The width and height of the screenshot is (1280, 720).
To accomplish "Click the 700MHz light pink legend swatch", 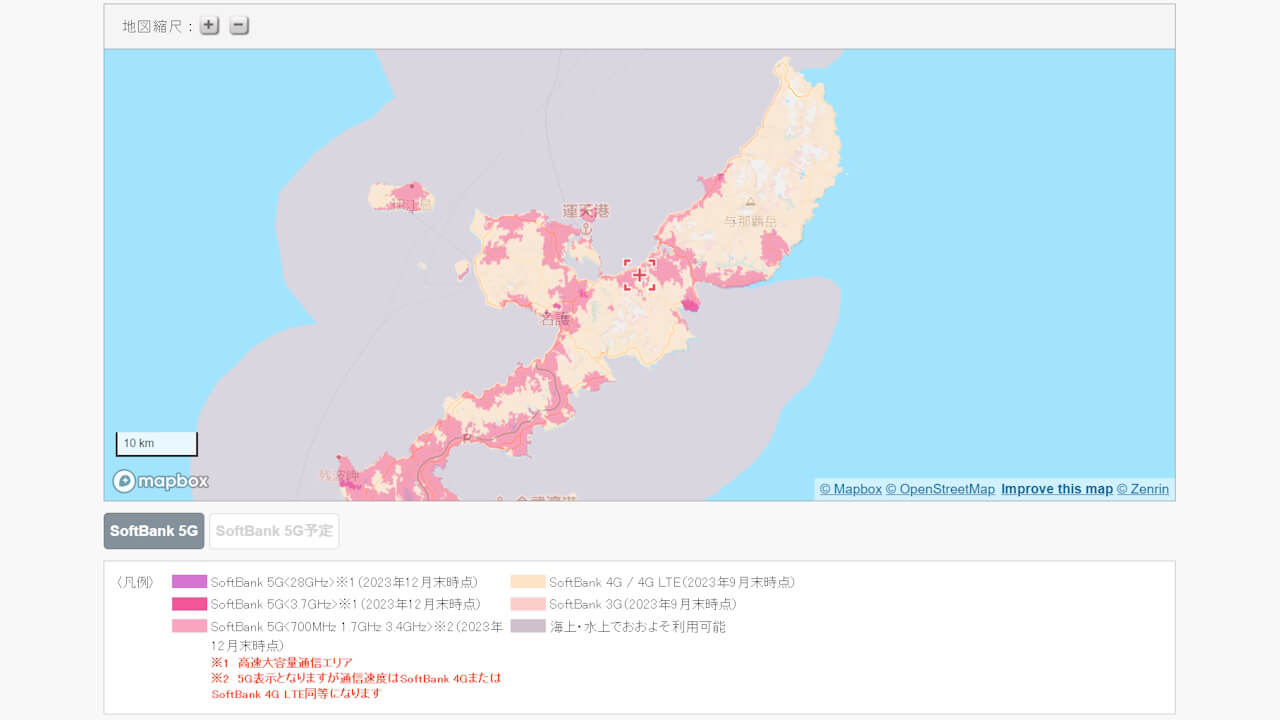I will 189,626.
